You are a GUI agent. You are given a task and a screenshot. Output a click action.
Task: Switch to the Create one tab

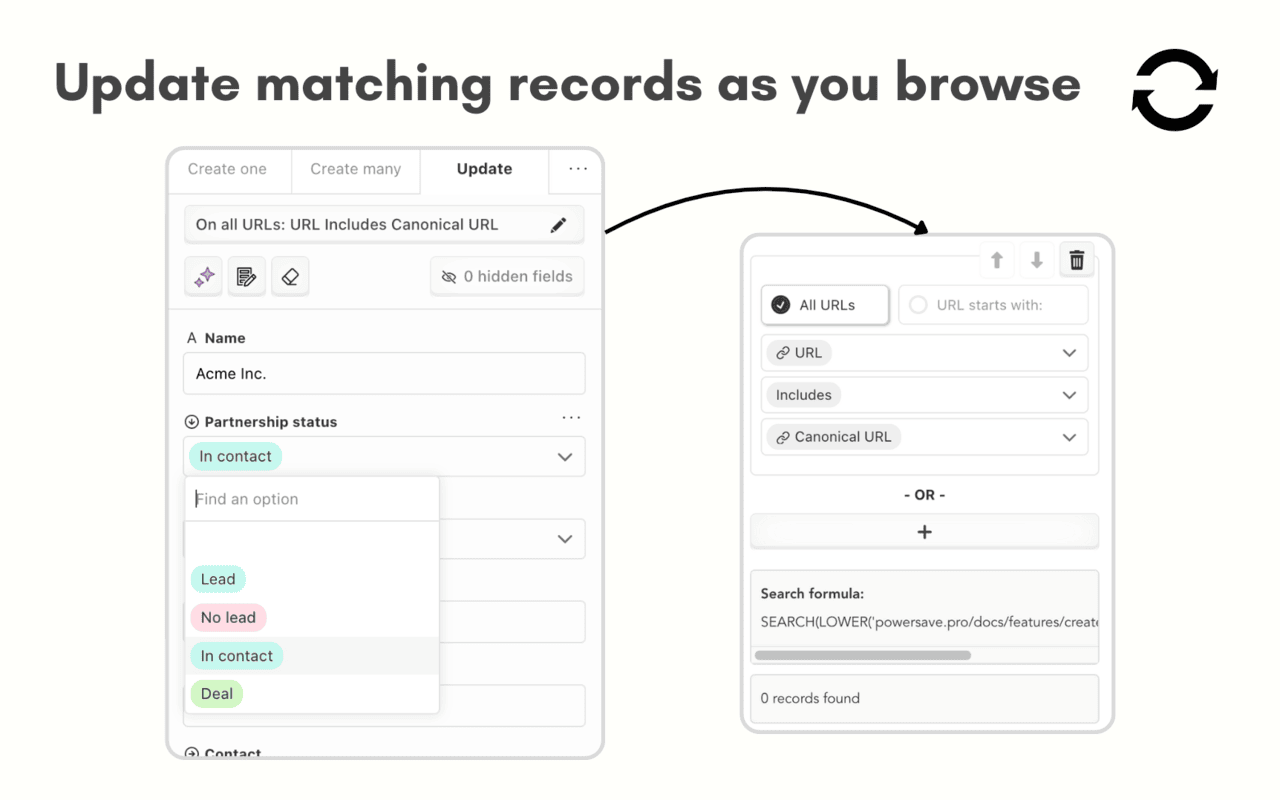tap(228, 169)
